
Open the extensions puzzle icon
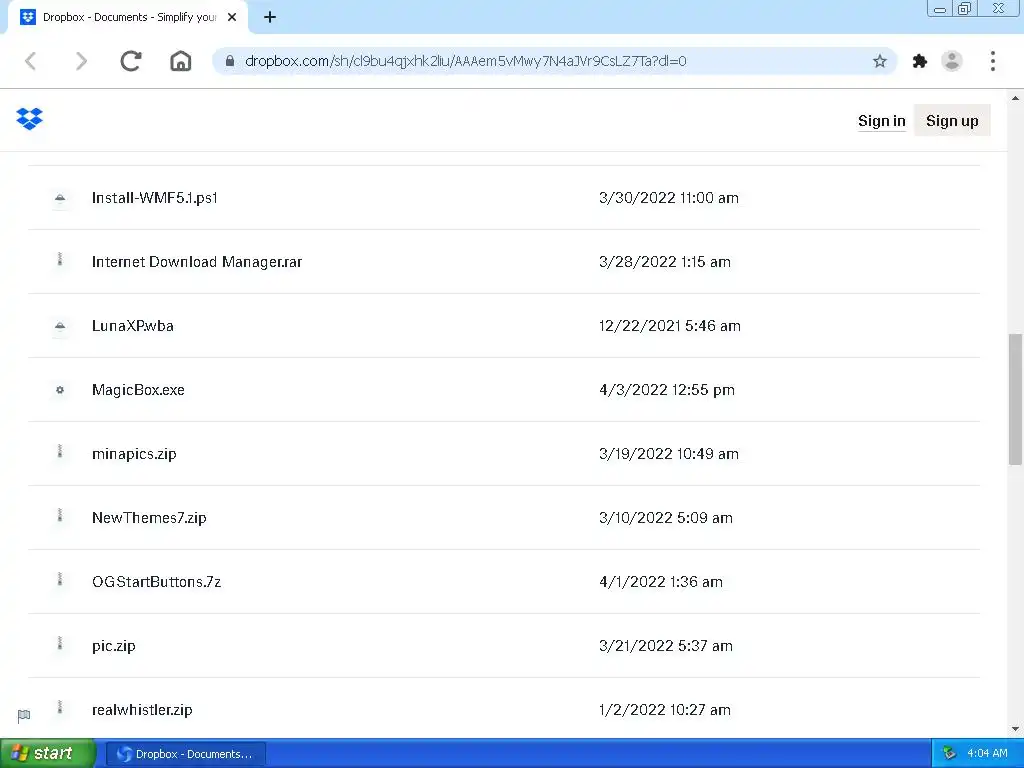(x=920, y=61)
